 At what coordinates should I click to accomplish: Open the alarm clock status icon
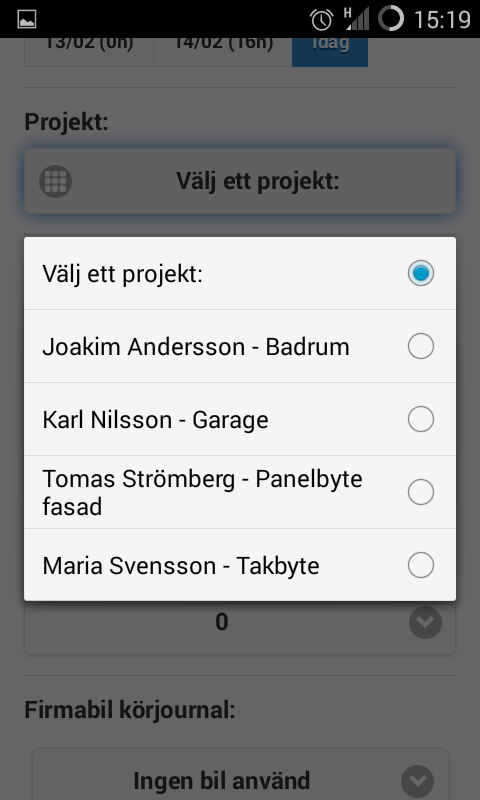(x=321, y=19)
